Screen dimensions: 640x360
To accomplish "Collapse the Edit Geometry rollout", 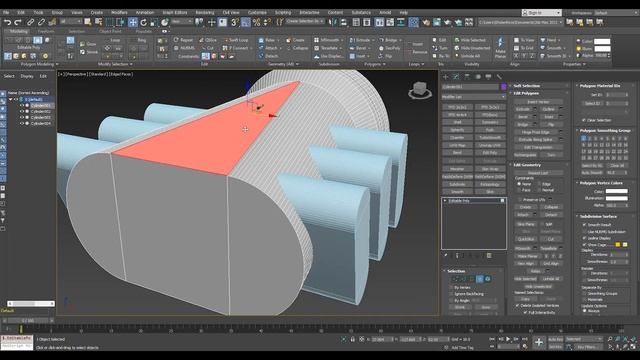I will coord(527,165).
